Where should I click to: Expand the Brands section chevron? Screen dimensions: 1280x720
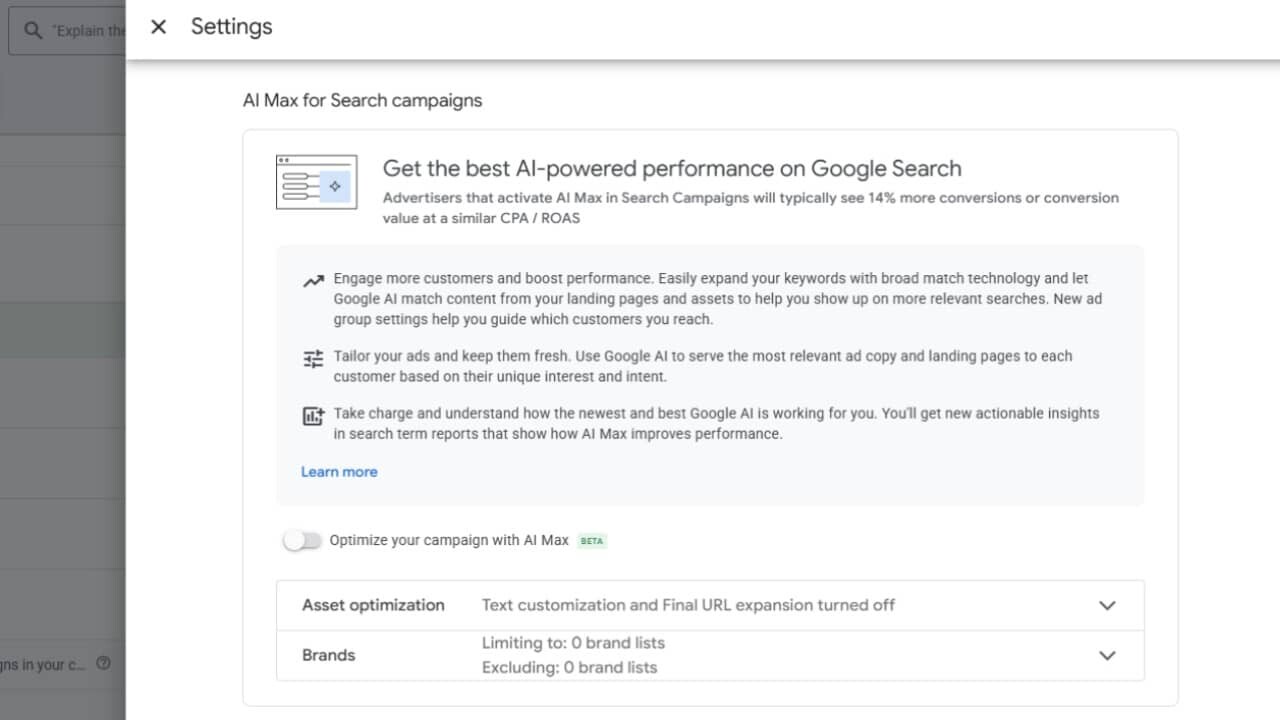(1107, 656)
